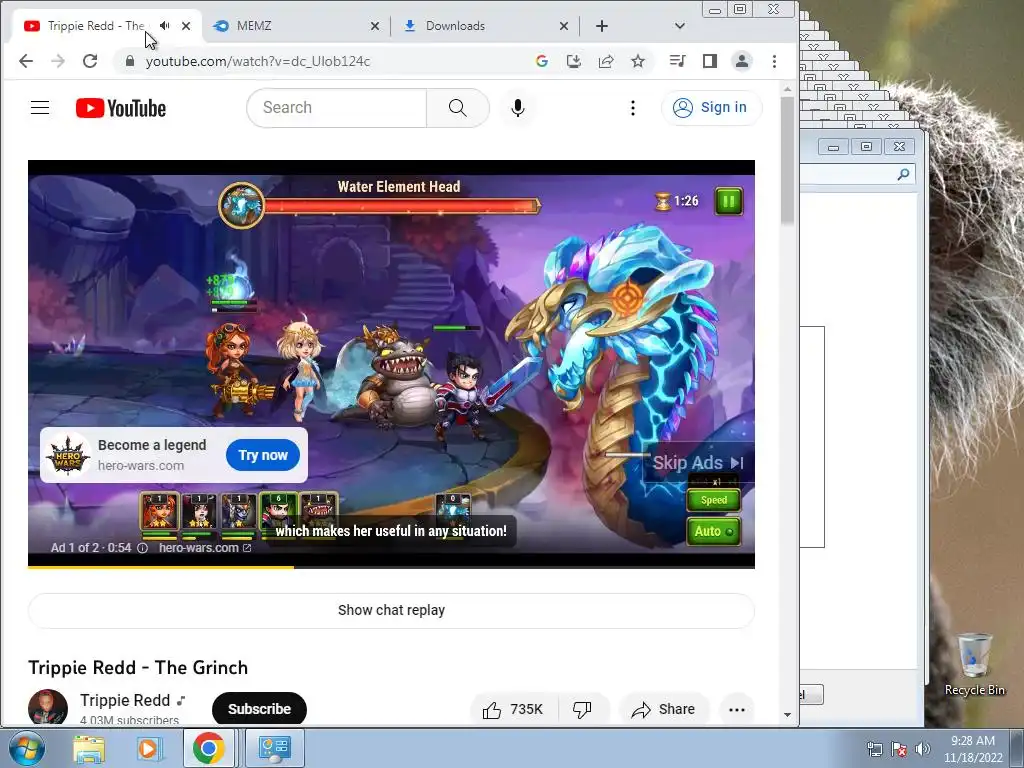This screenshot has width=1024, height=768.
Task: Go back with browser back arrow
Action: (x=25, y=61)
